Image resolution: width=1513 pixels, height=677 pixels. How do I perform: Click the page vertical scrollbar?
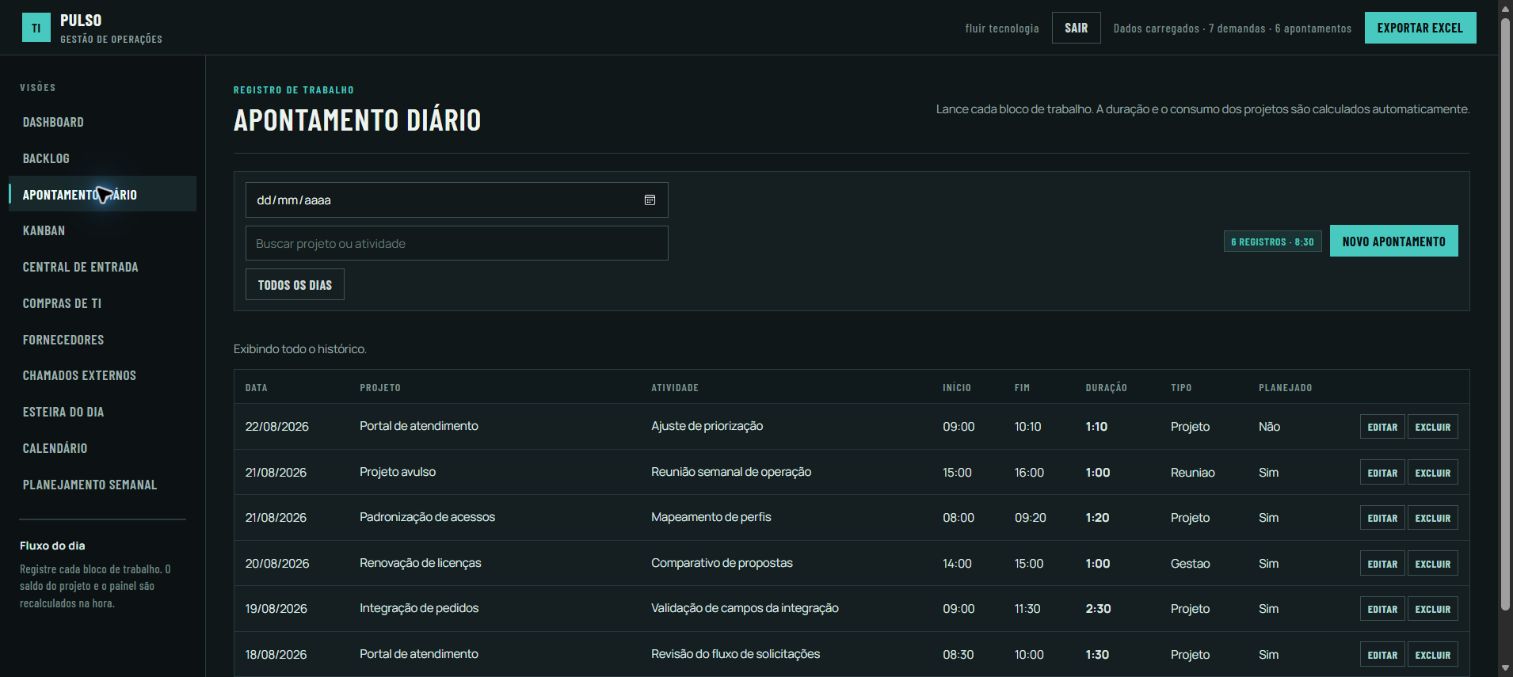coord(1505,314)
